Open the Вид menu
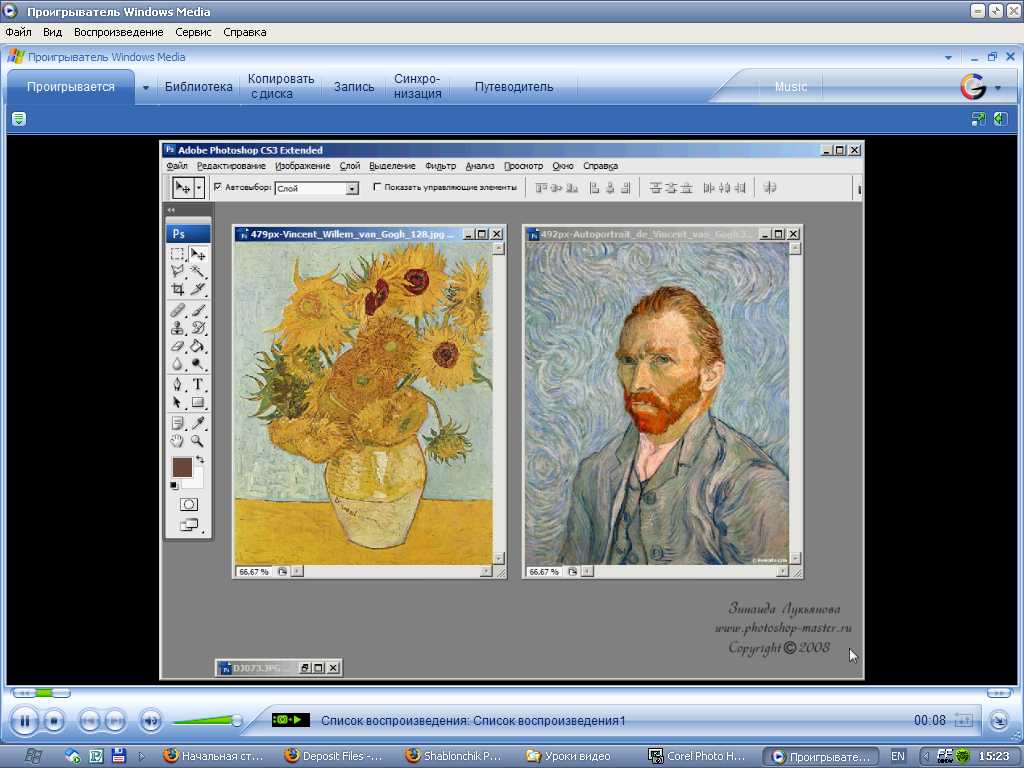The height and width of the screenshot is (768, 1024). point(52,32)
